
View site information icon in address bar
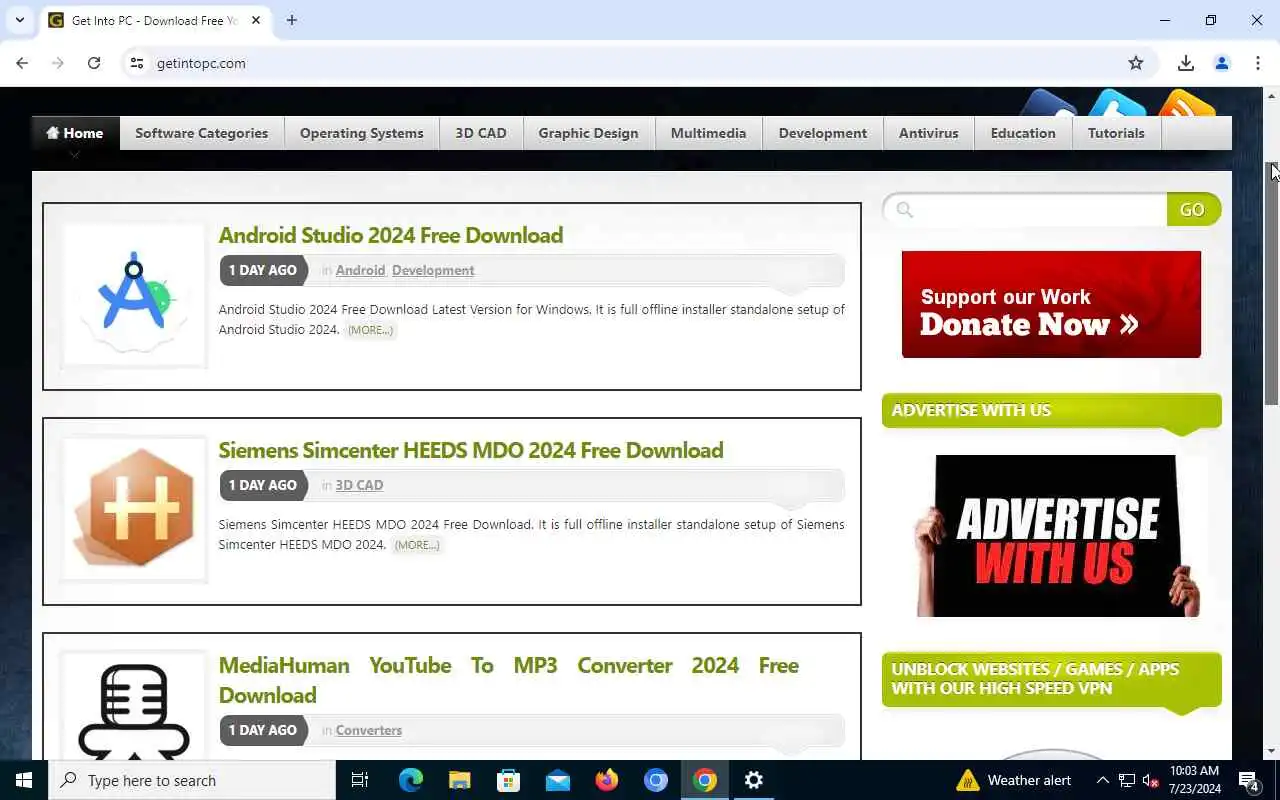click(x=137, y=63)
